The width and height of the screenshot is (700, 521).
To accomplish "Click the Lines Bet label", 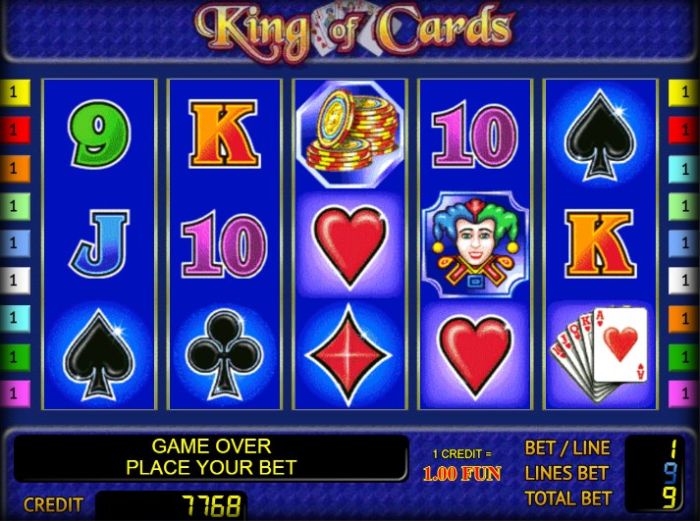I will click(566, 473).
